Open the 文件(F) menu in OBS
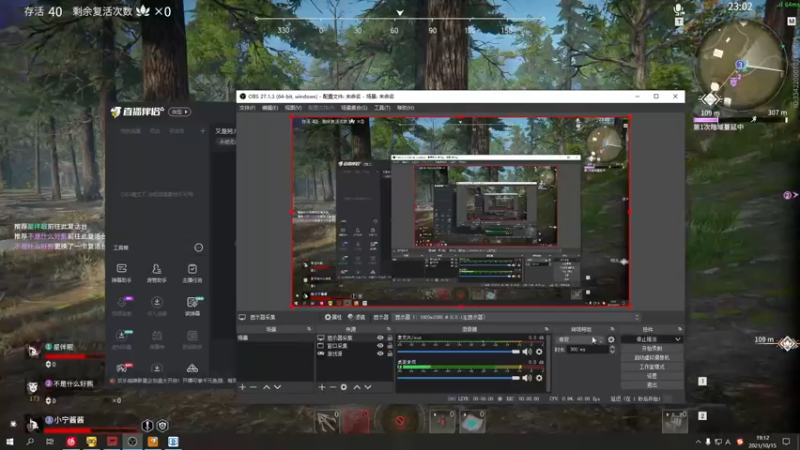800x450 pixels. pyautogui.click(x=247, y=108)
